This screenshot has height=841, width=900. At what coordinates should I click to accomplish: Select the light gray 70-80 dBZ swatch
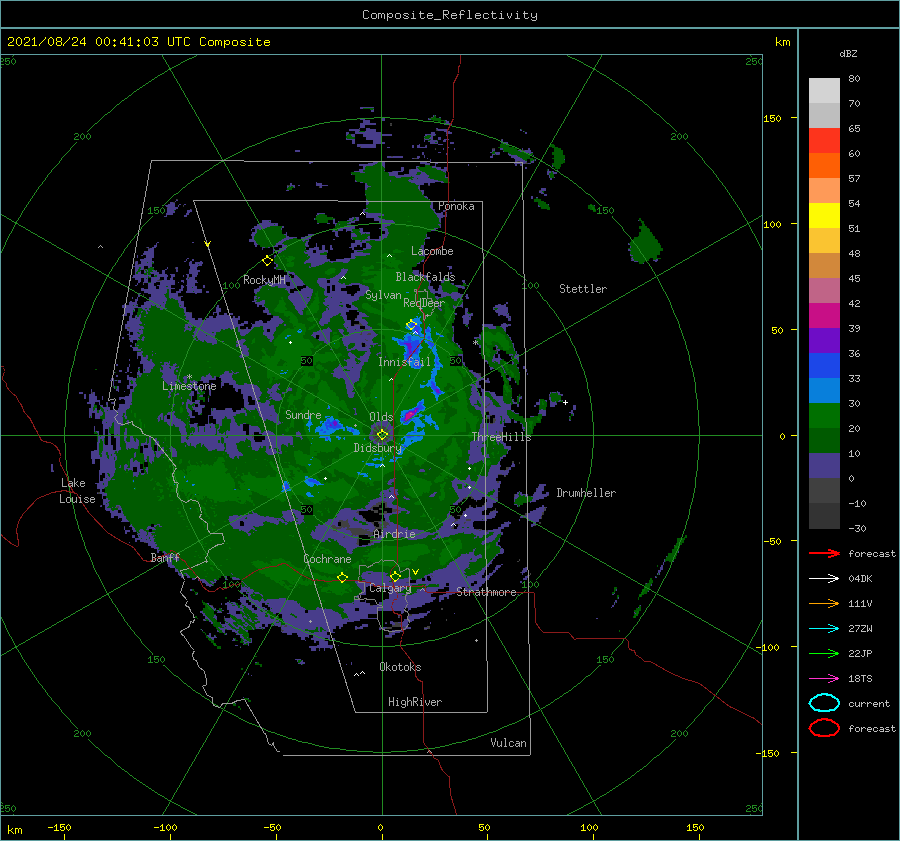(824, 91)
